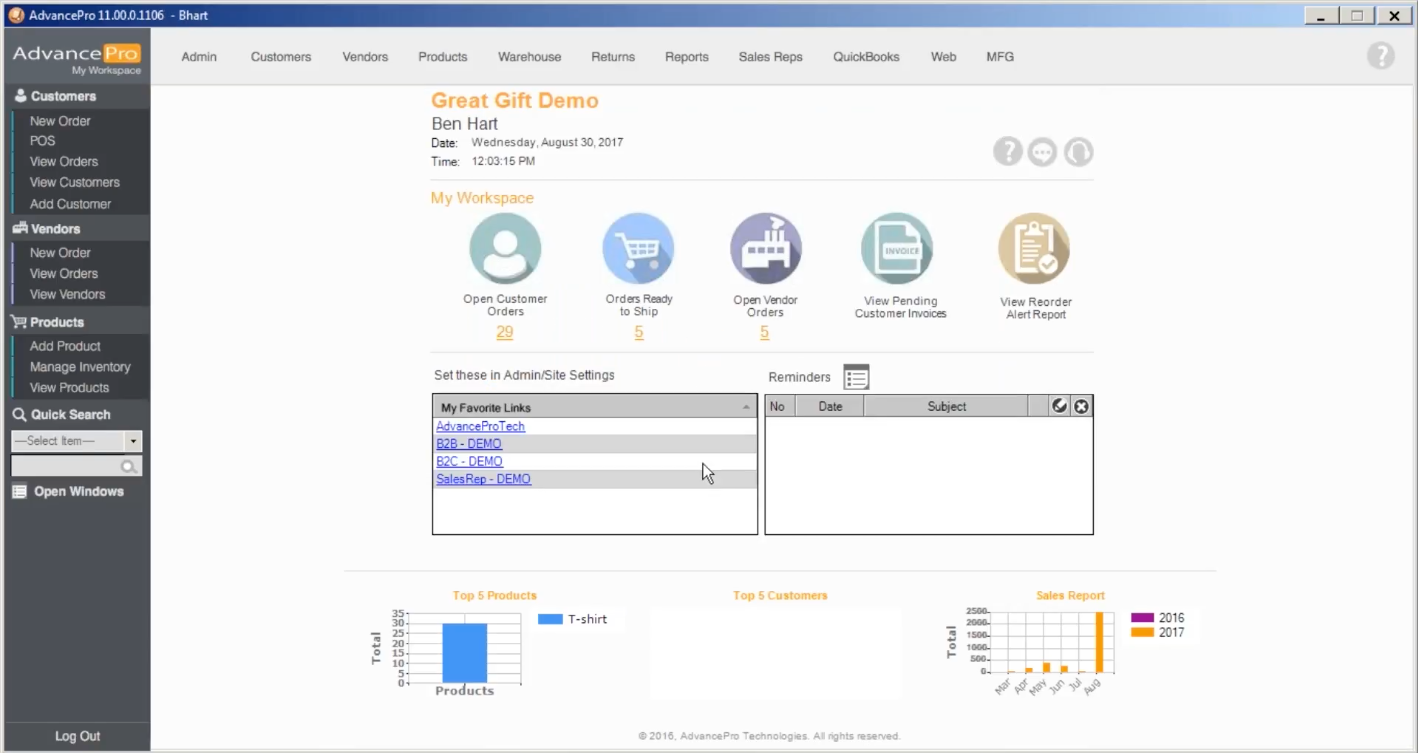
Task: Open the View Pending Customer Invoices icon
Action: pos(897,249)
